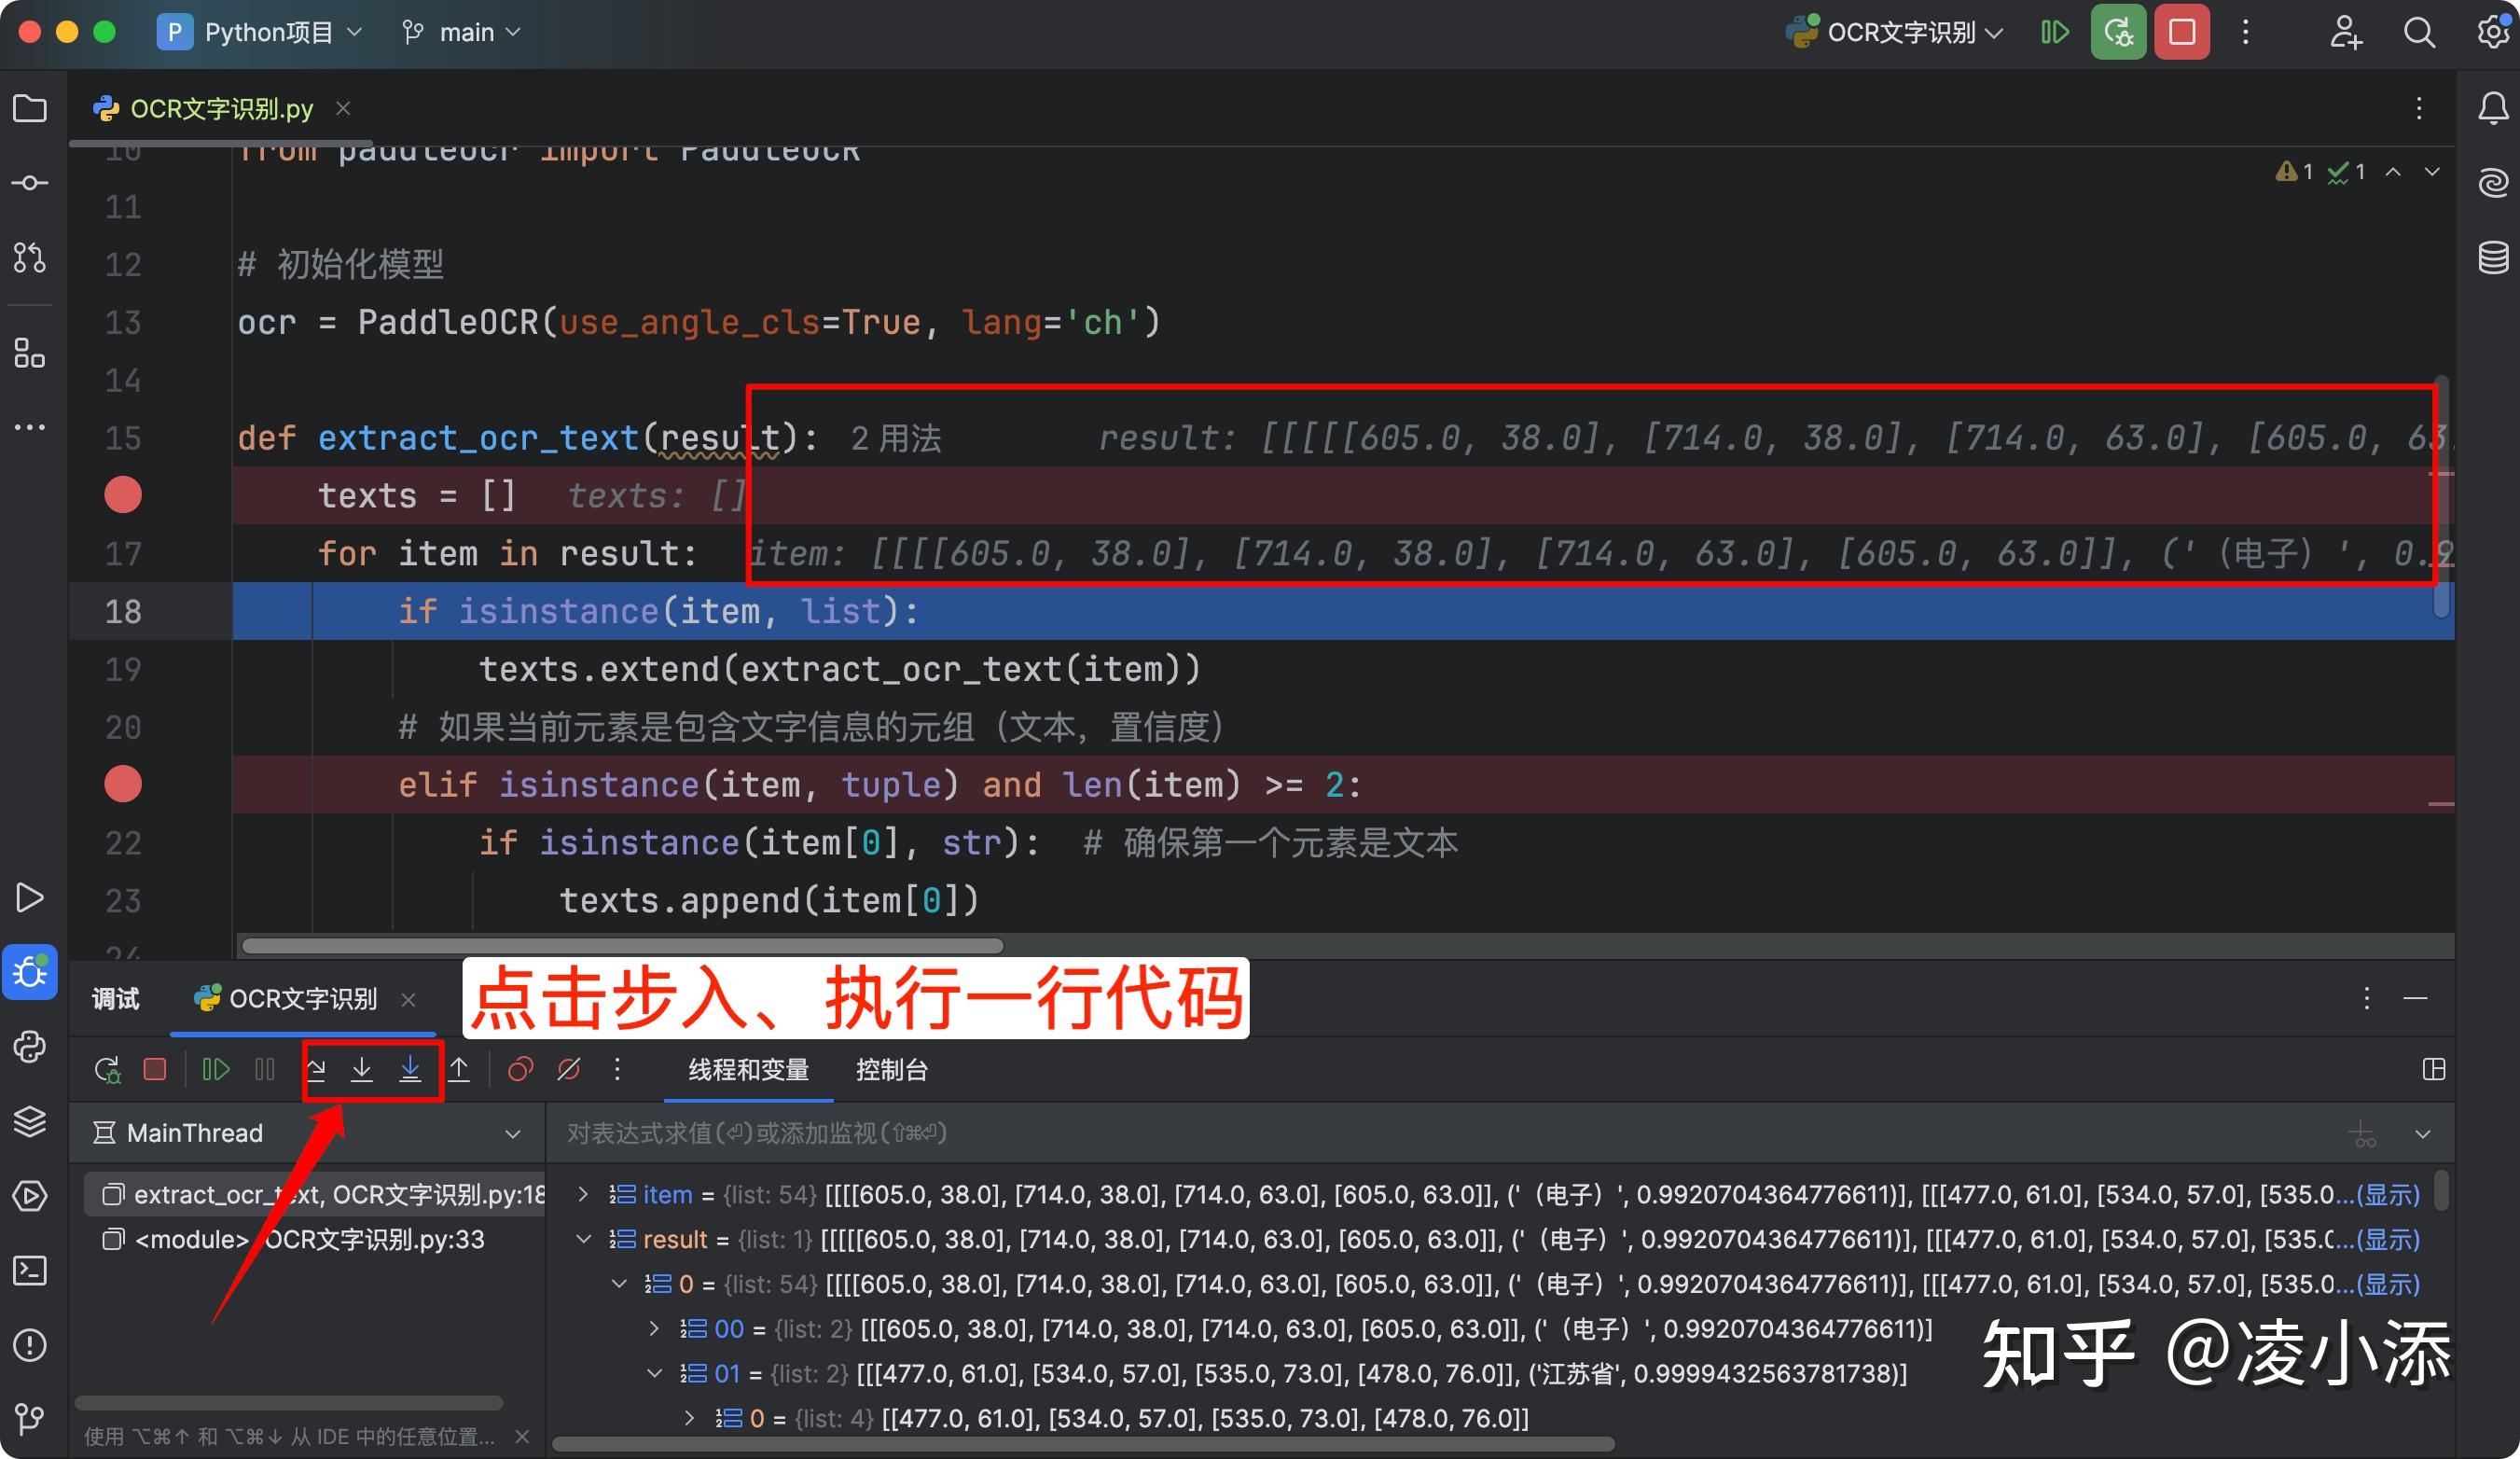
Task: Open Search Everywhere magnifier at top right
Action: [x=2419, y=31]
